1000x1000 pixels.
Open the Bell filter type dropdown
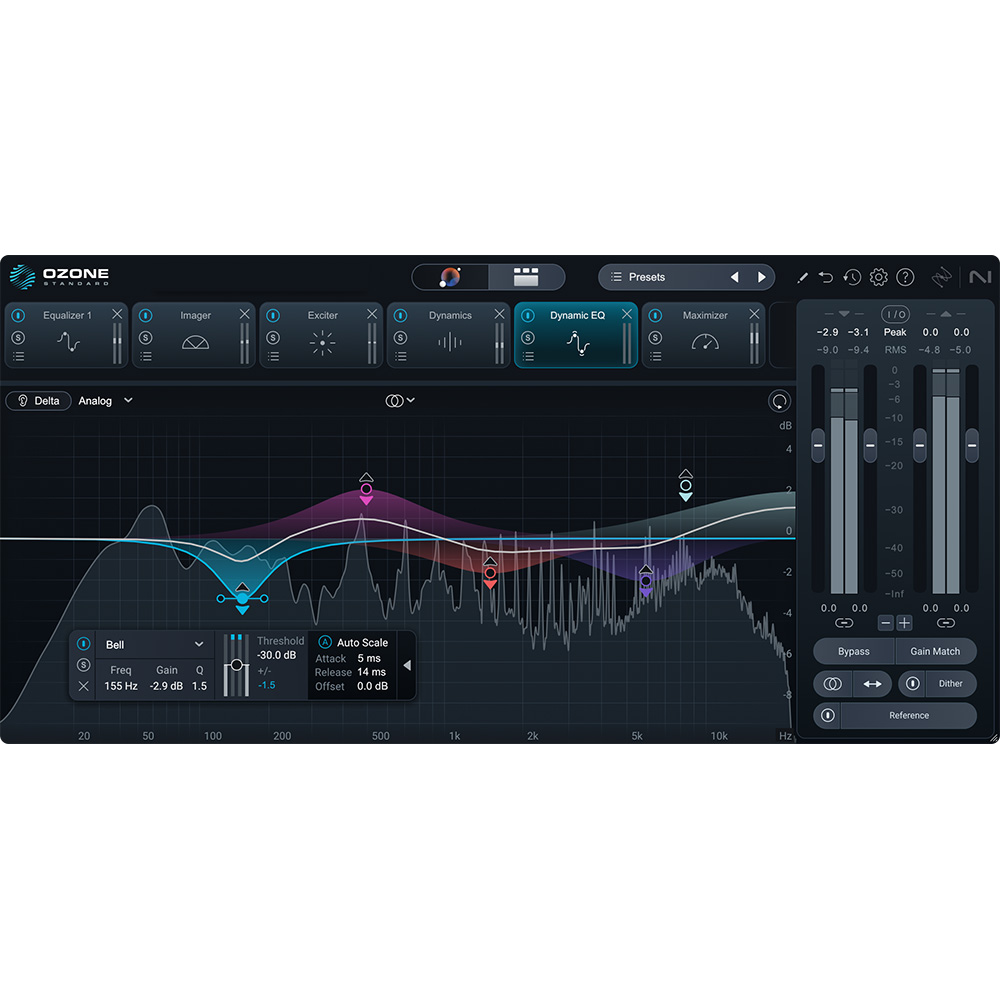click(154, 645)
